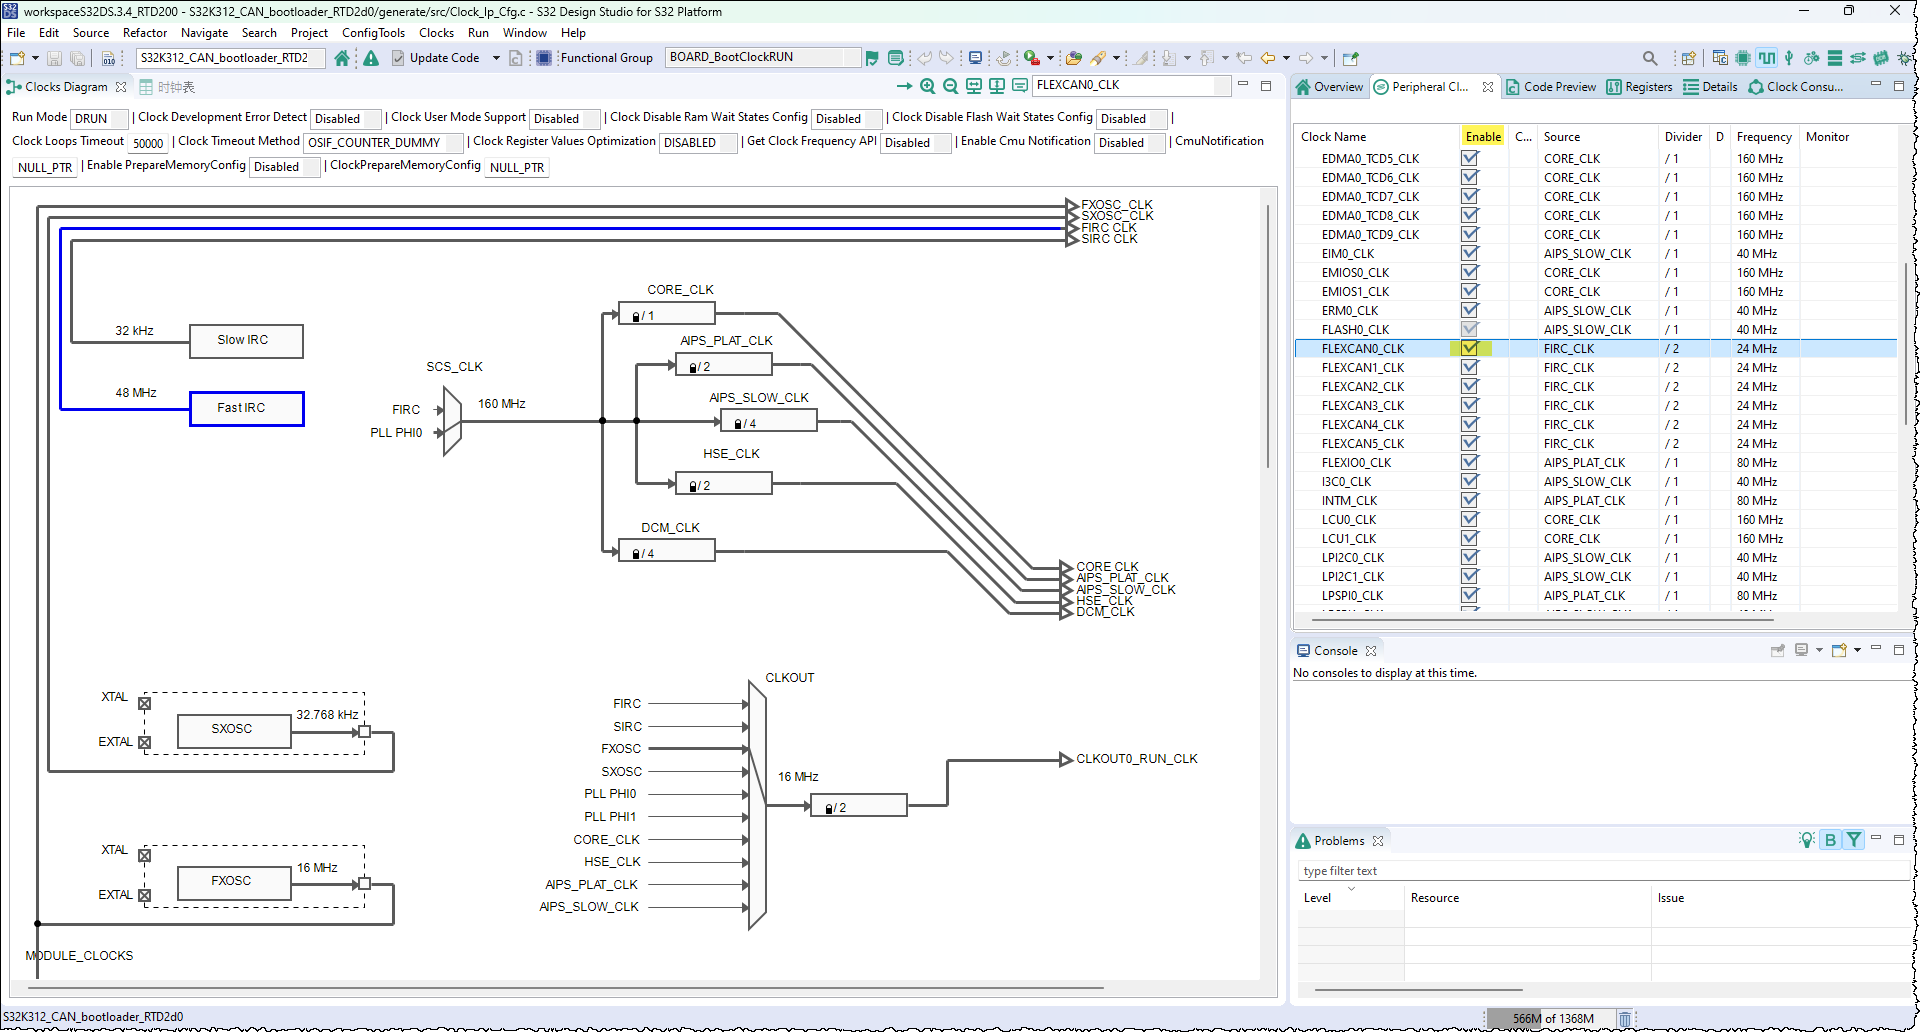Open the FLEXCAN0_CLK search combo box
Screen dimensions: 1920x1032
1130,85
